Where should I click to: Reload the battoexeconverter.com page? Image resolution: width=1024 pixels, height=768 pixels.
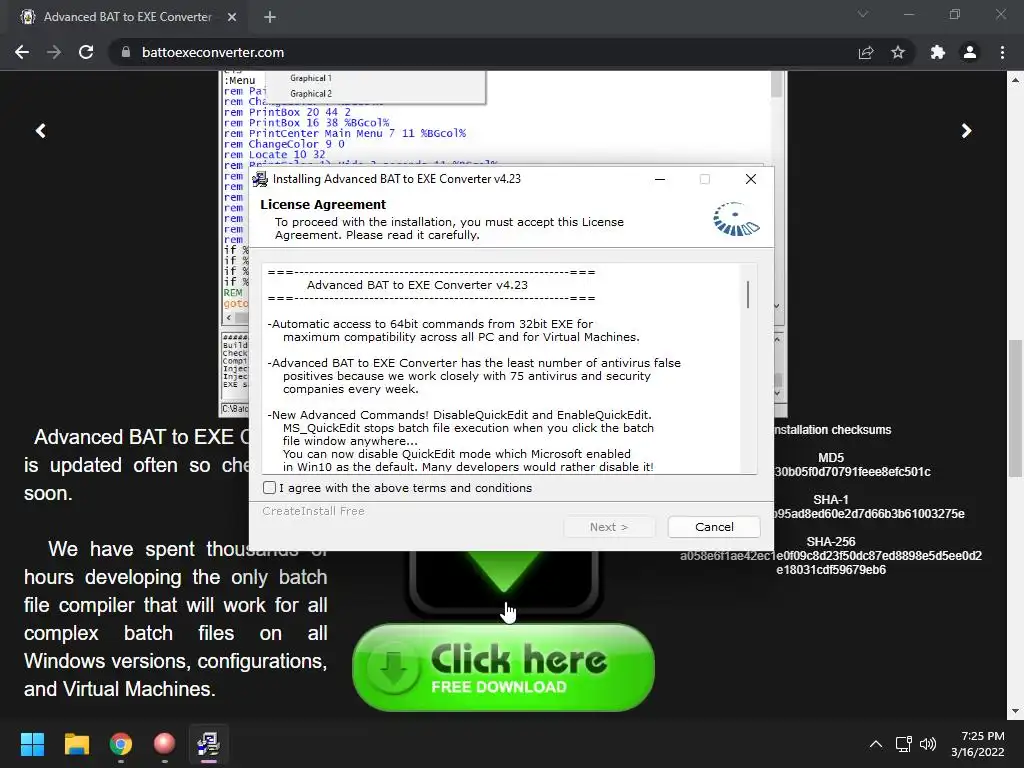86,52
